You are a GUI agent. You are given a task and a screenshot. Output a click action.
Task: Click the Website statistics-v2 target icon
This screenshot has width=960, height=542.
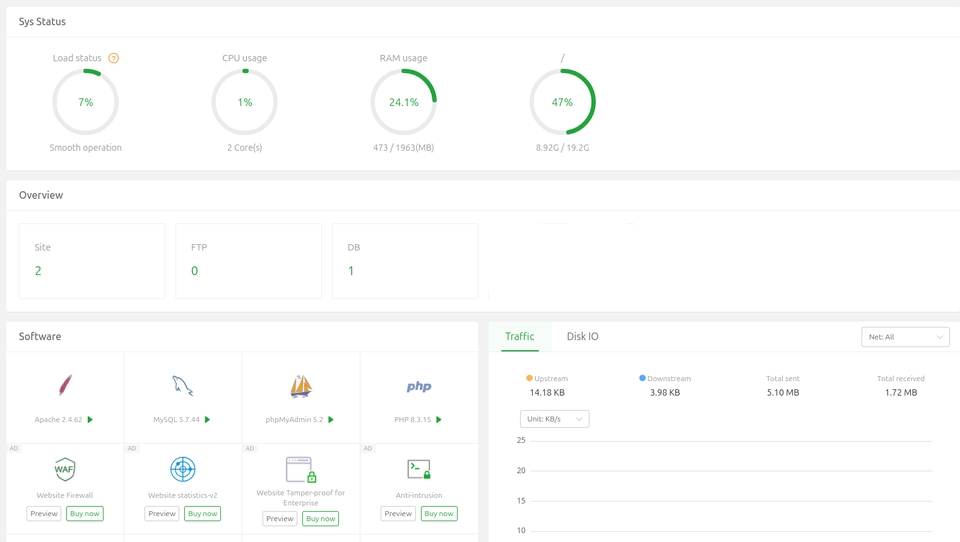point(182,470)
